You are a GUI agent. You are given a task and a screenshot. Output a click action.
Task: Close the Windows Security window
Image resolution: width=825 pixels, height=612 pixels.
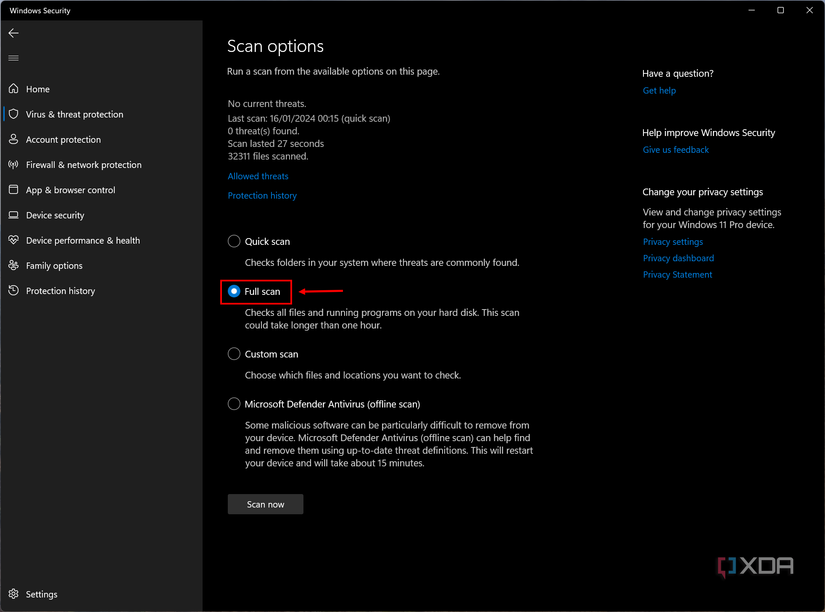pyautogui.click(x=810, y=11)
